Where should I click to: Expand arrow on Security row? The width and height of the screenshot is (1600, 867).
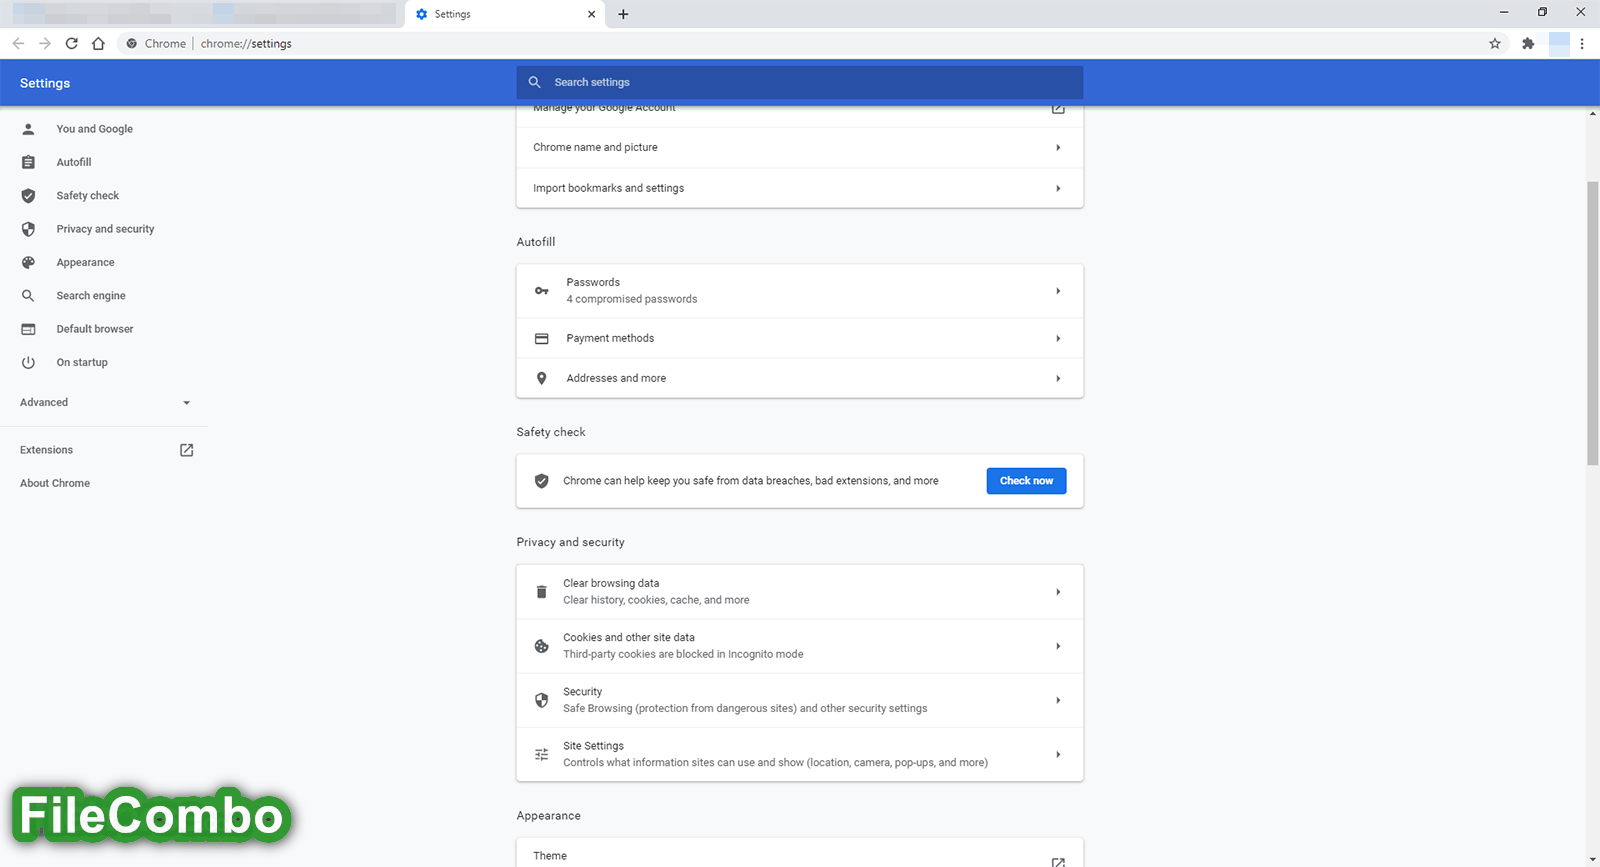coord(1058,700)
